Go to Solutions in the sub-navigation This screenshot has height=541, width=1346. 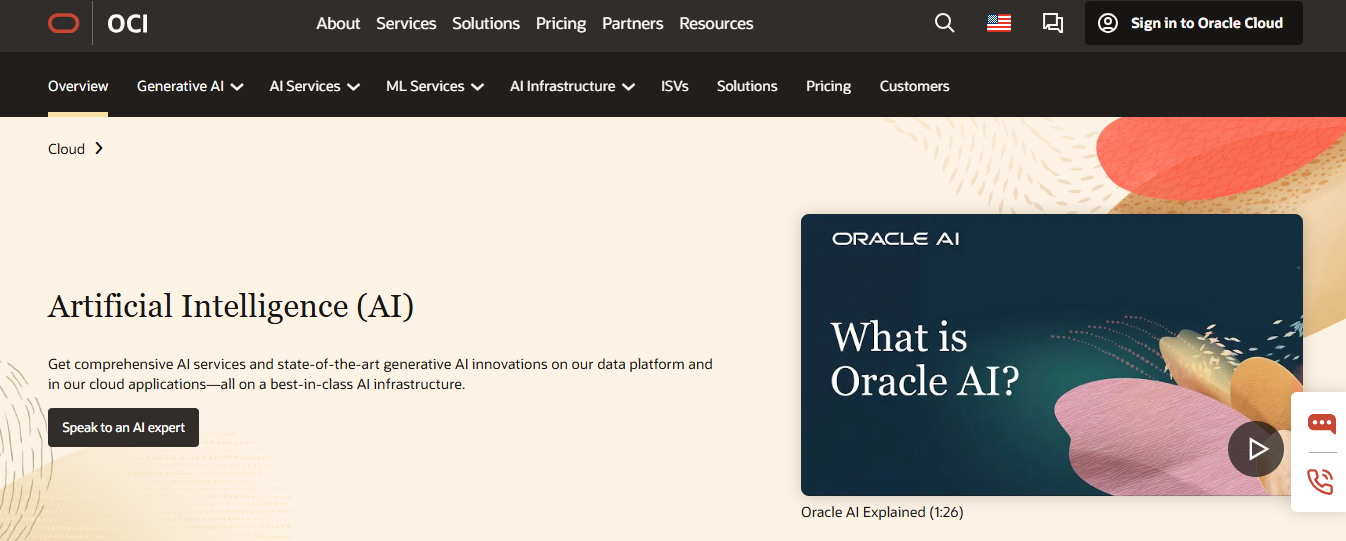coord(747,86)
